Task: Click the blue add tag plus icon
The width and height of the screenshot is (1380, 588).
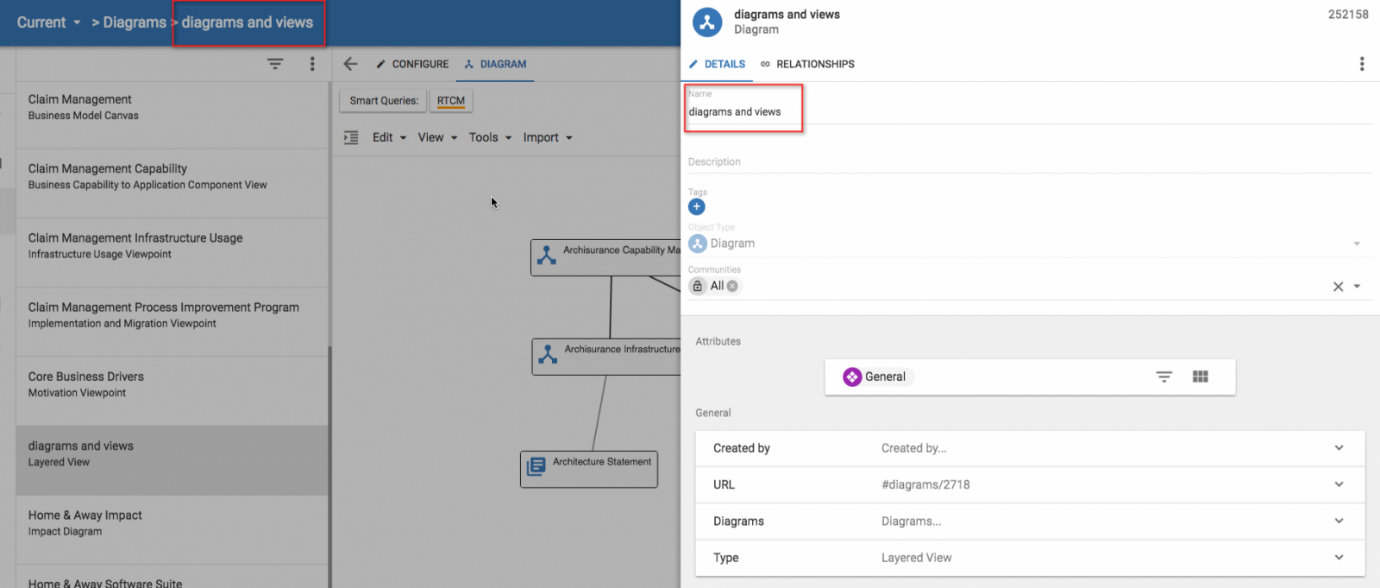Action: (x=697, y=207)
